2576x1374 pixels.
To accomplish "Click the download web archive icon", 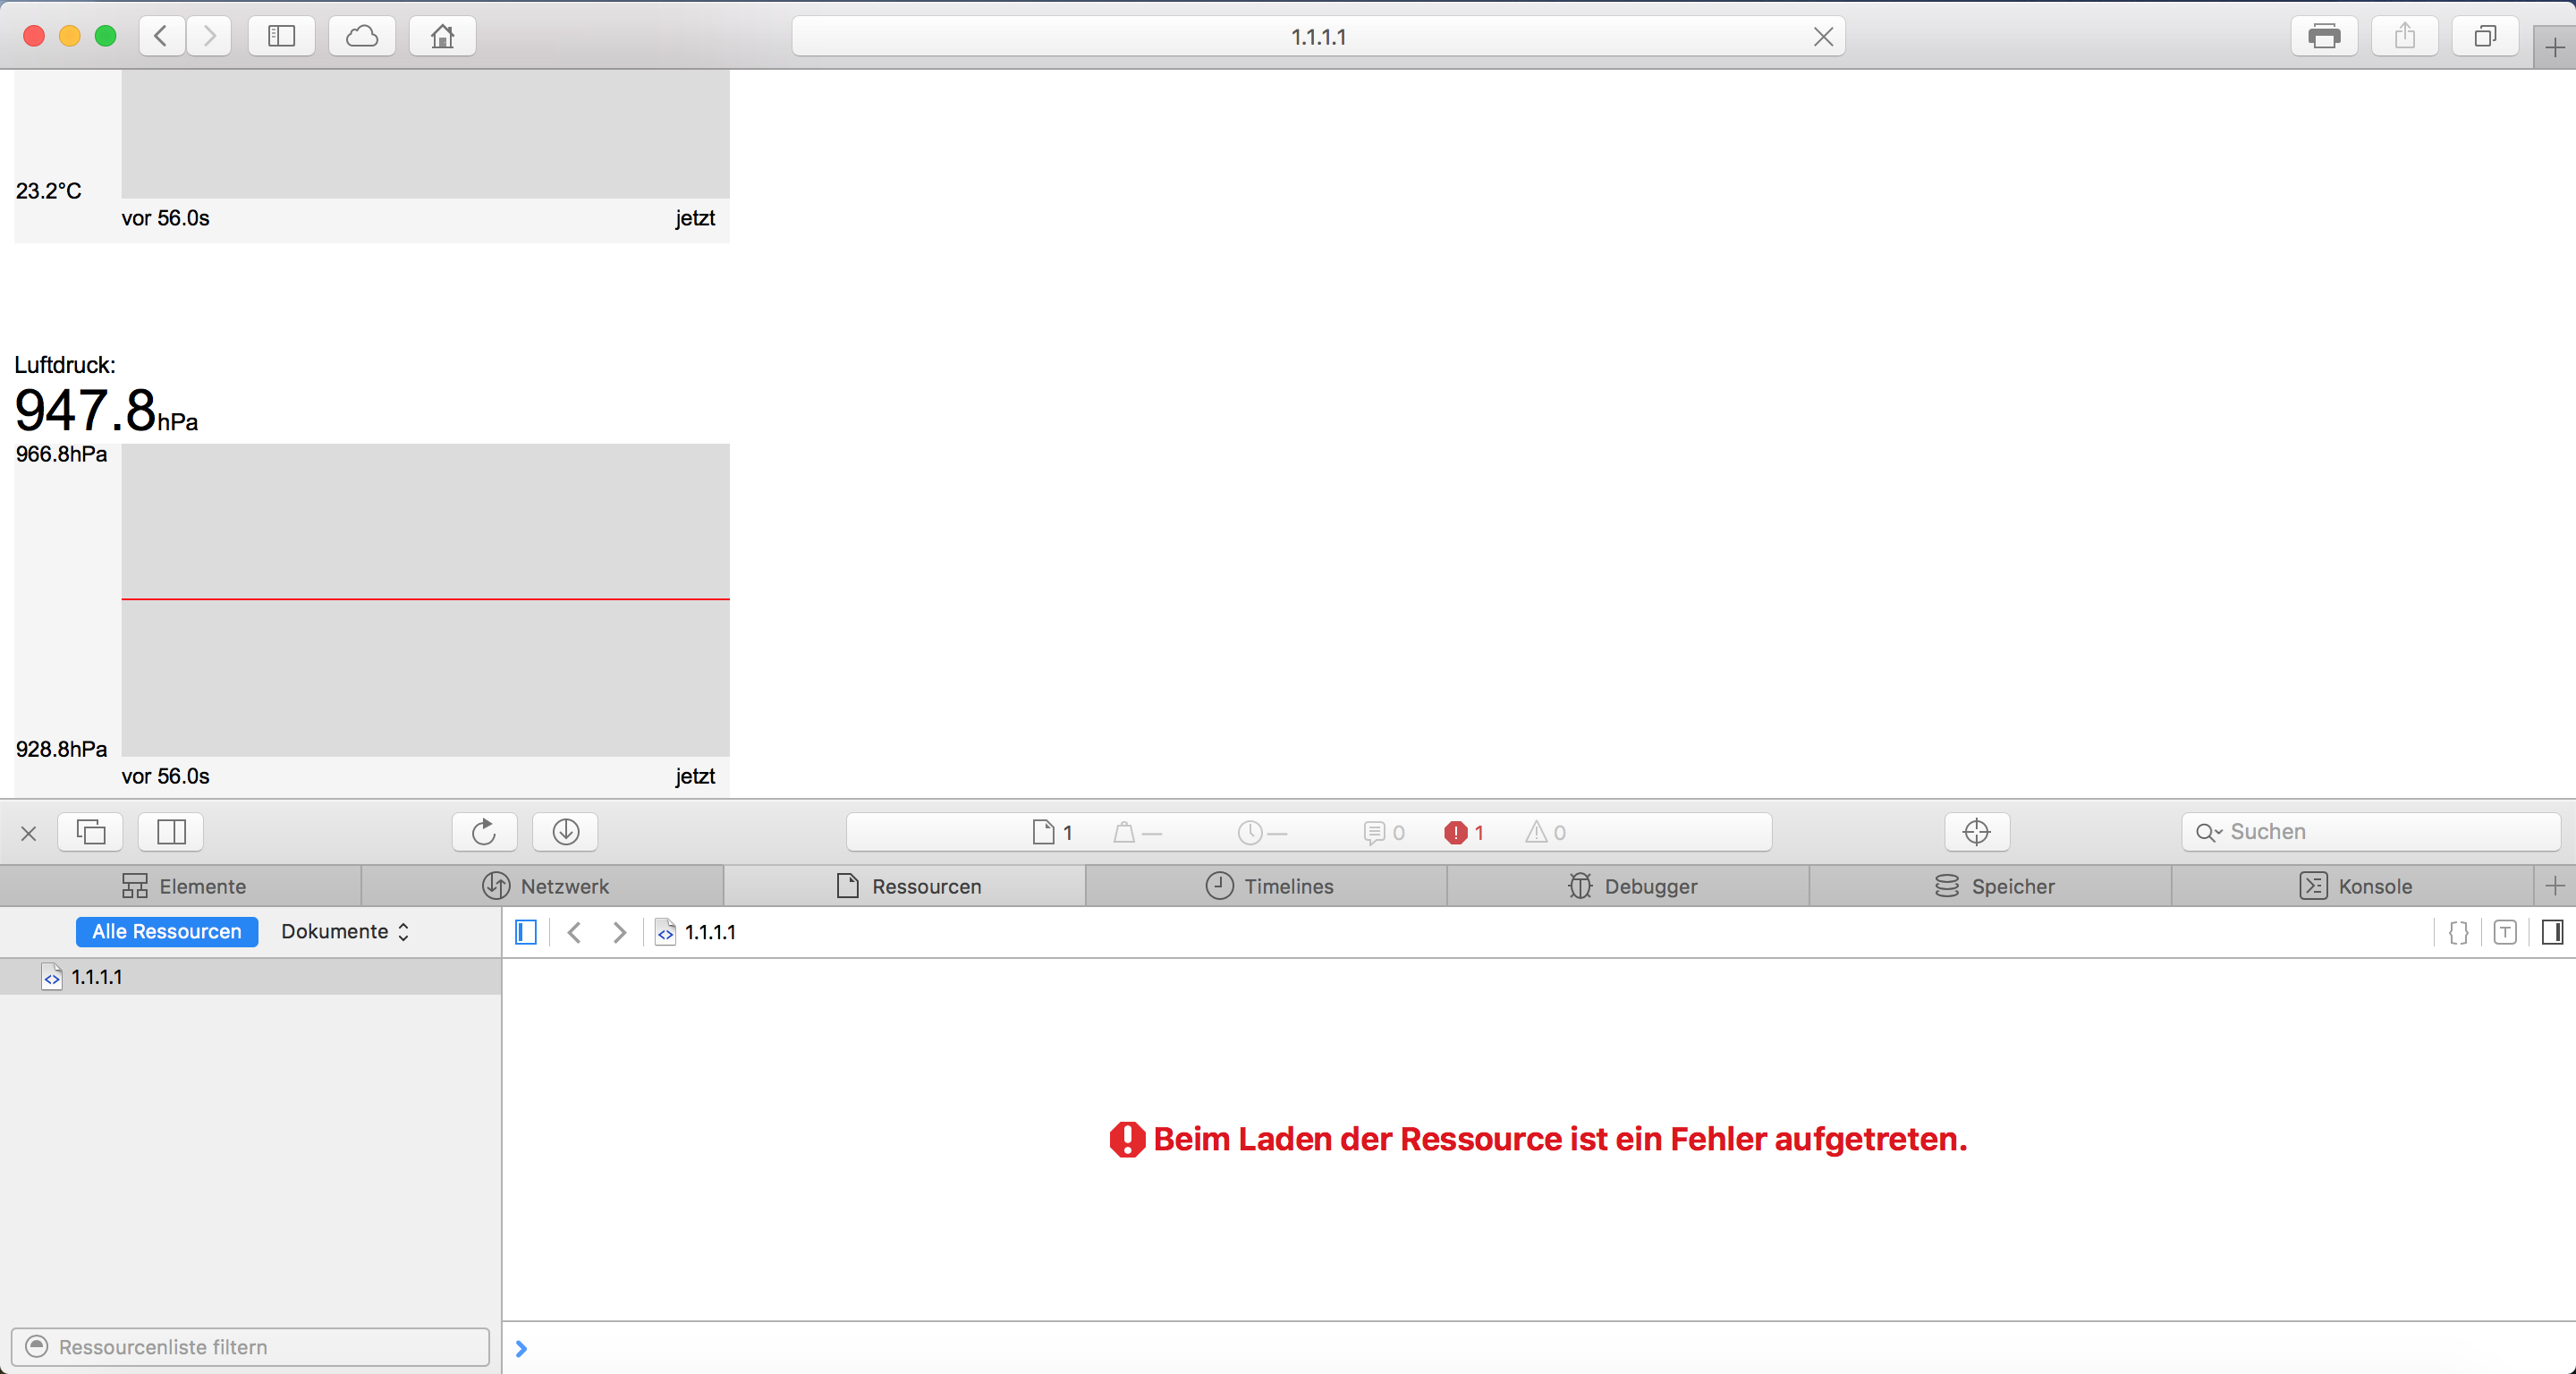I will click(x=565, y=832).
